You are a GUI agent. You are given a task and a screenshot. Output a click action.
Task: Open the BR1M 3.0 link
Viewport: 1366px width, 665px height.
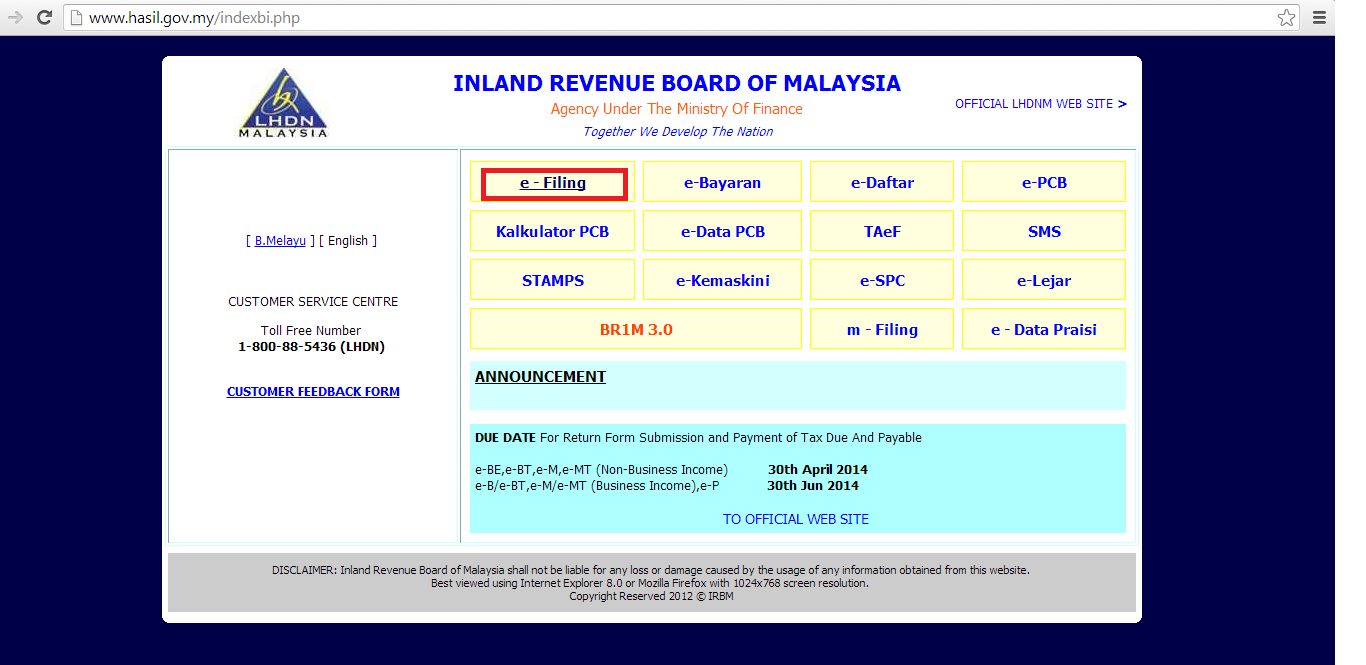[636, 329]
